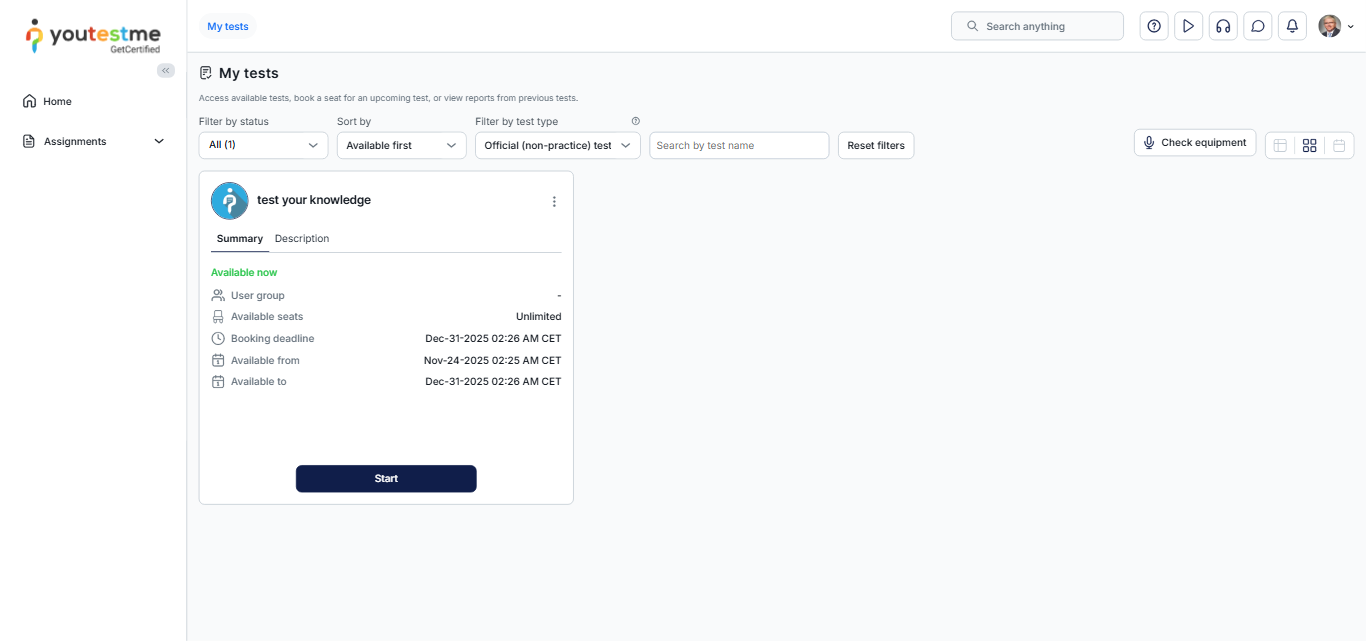Open the Filter by test type dropdown
1366x641 pixels.
[x=557, y=145]
